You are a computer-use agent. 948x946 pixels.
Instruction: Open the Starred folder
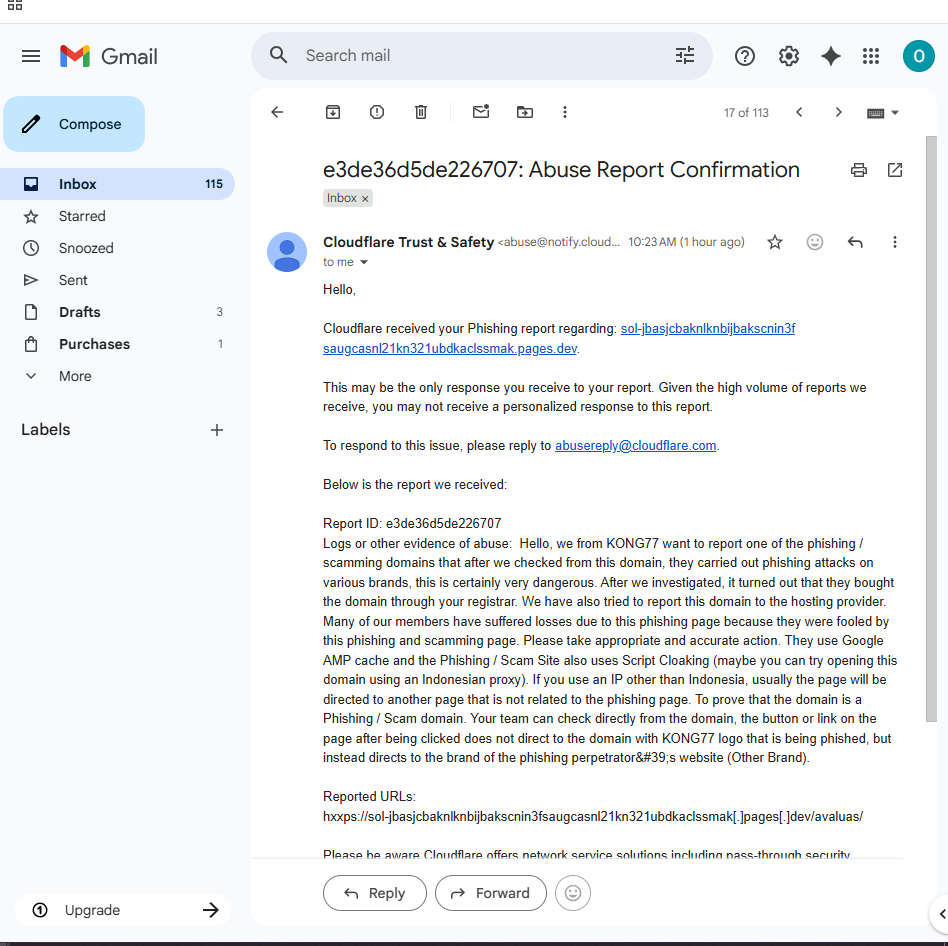(117, 216)
